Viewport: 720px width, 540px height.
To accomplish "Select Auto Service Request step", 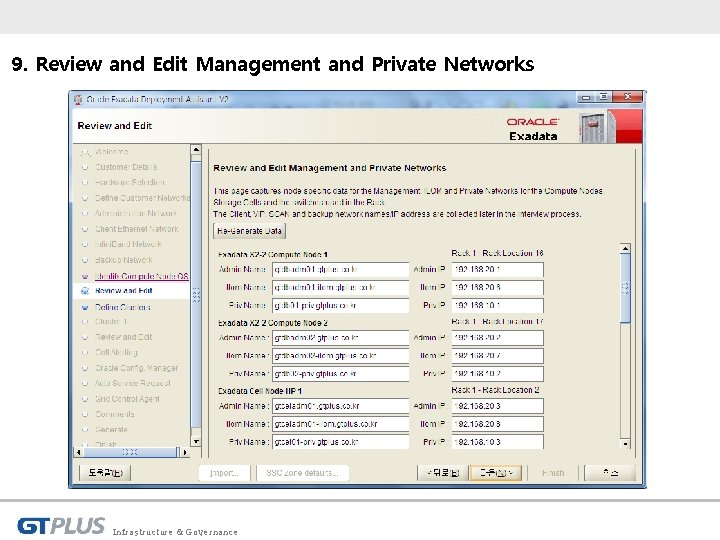I will click(x=132, y=383).
